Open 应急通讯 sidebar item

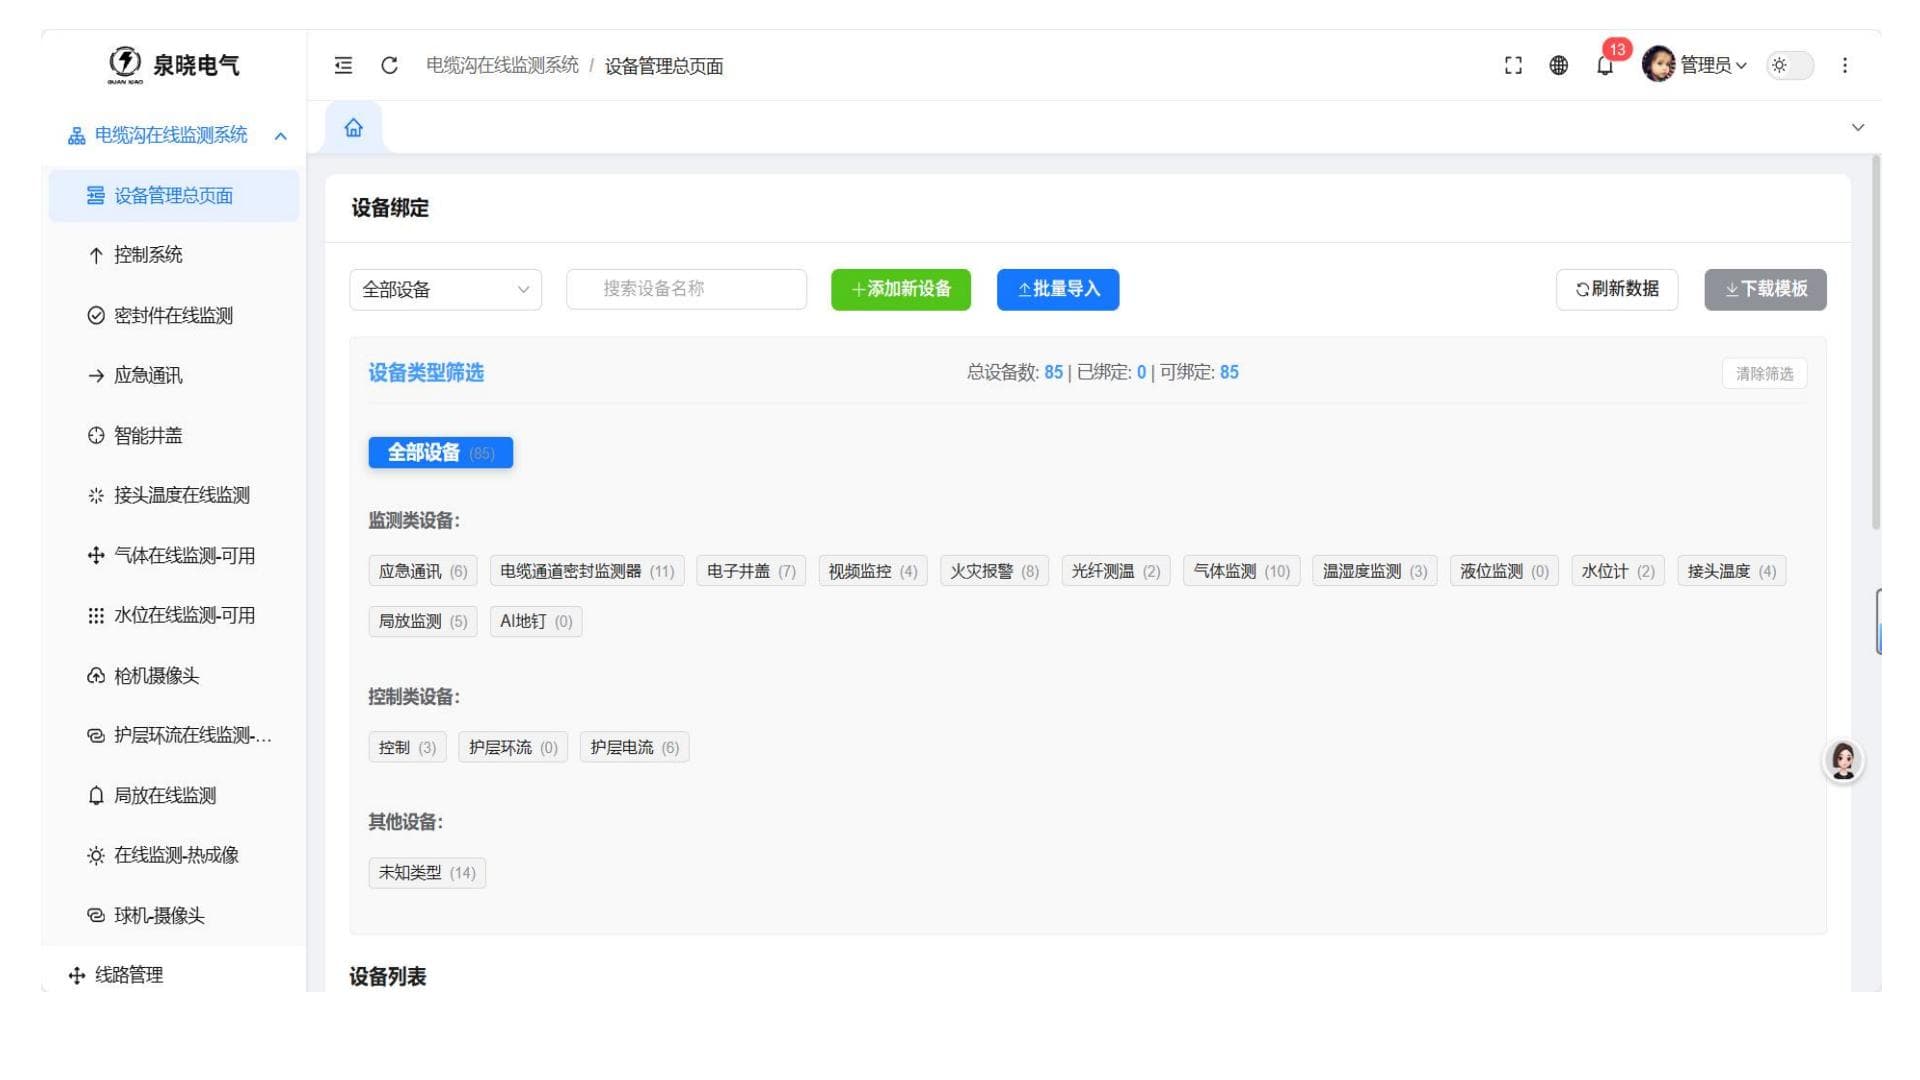(174, 375)
